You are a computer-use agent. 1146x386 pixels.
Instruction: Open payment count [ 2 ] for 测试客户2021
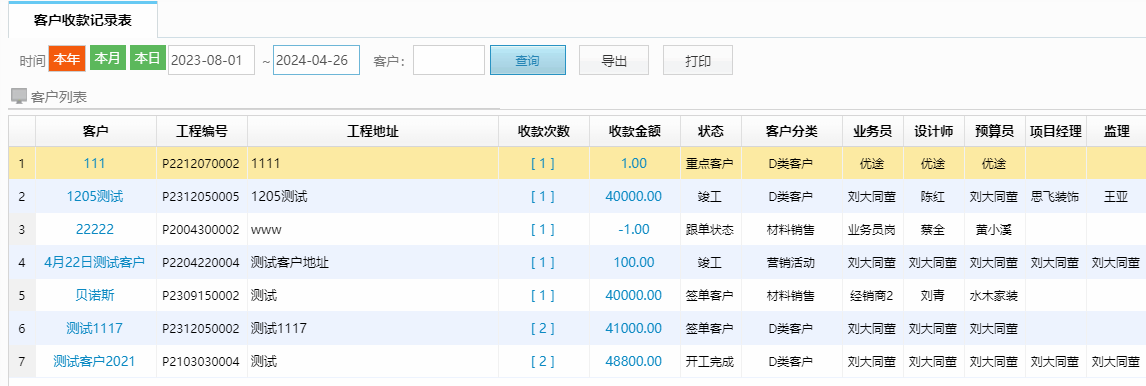(542, 361)
